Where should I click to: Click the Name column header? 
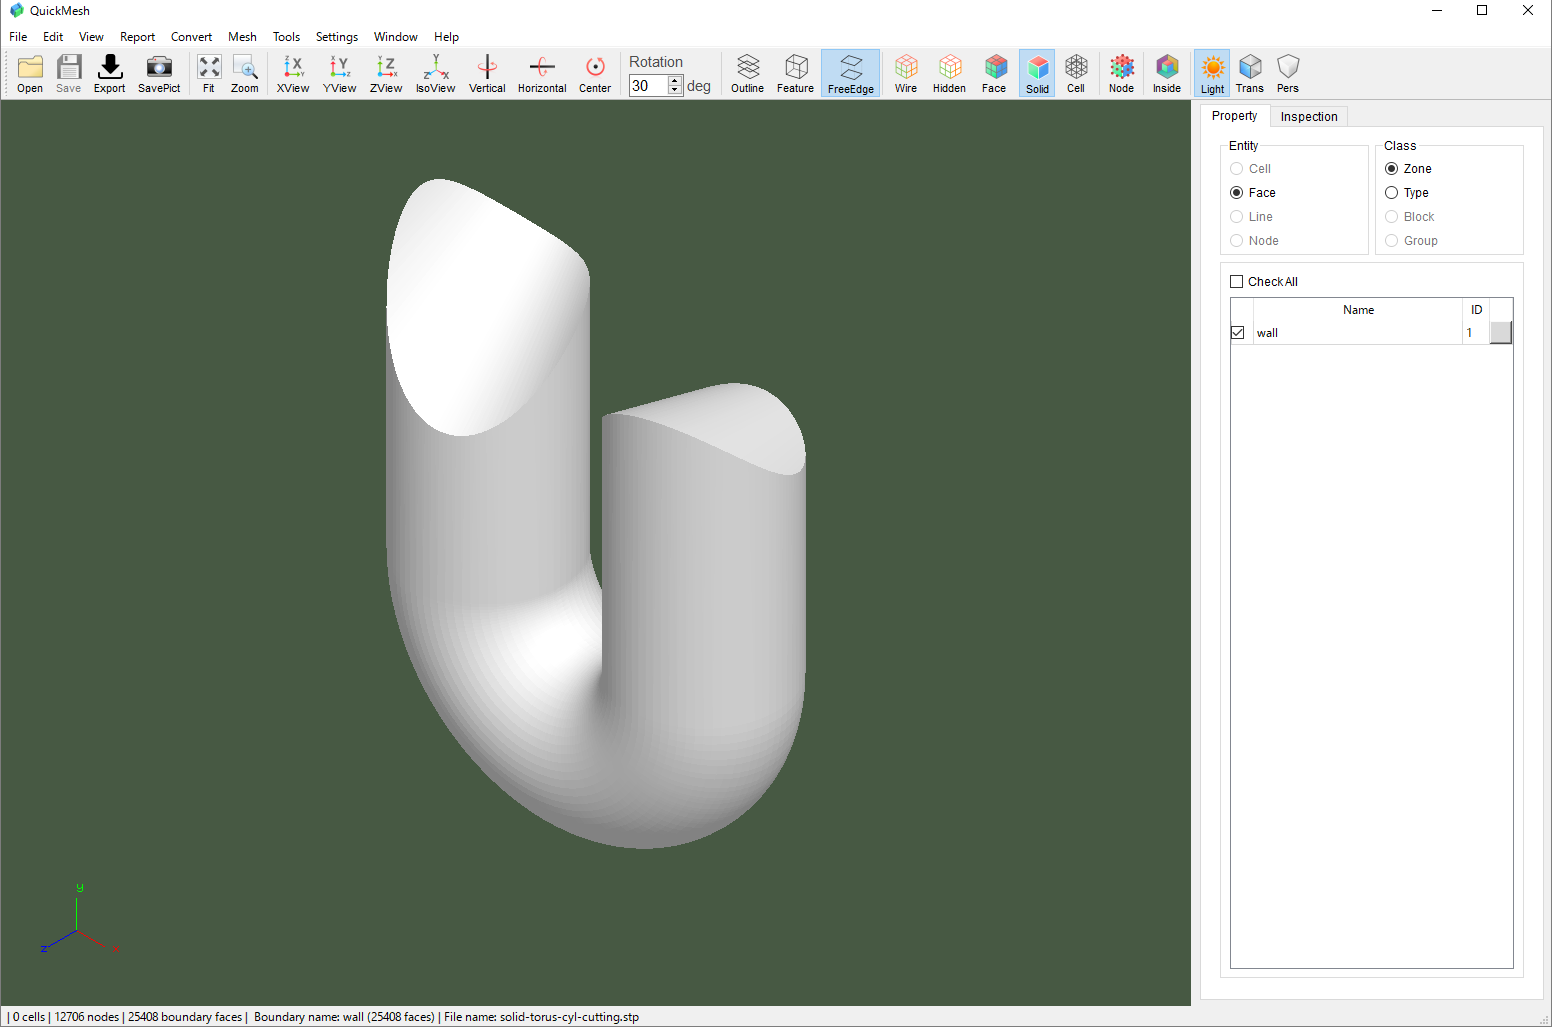pos(1358,310)
